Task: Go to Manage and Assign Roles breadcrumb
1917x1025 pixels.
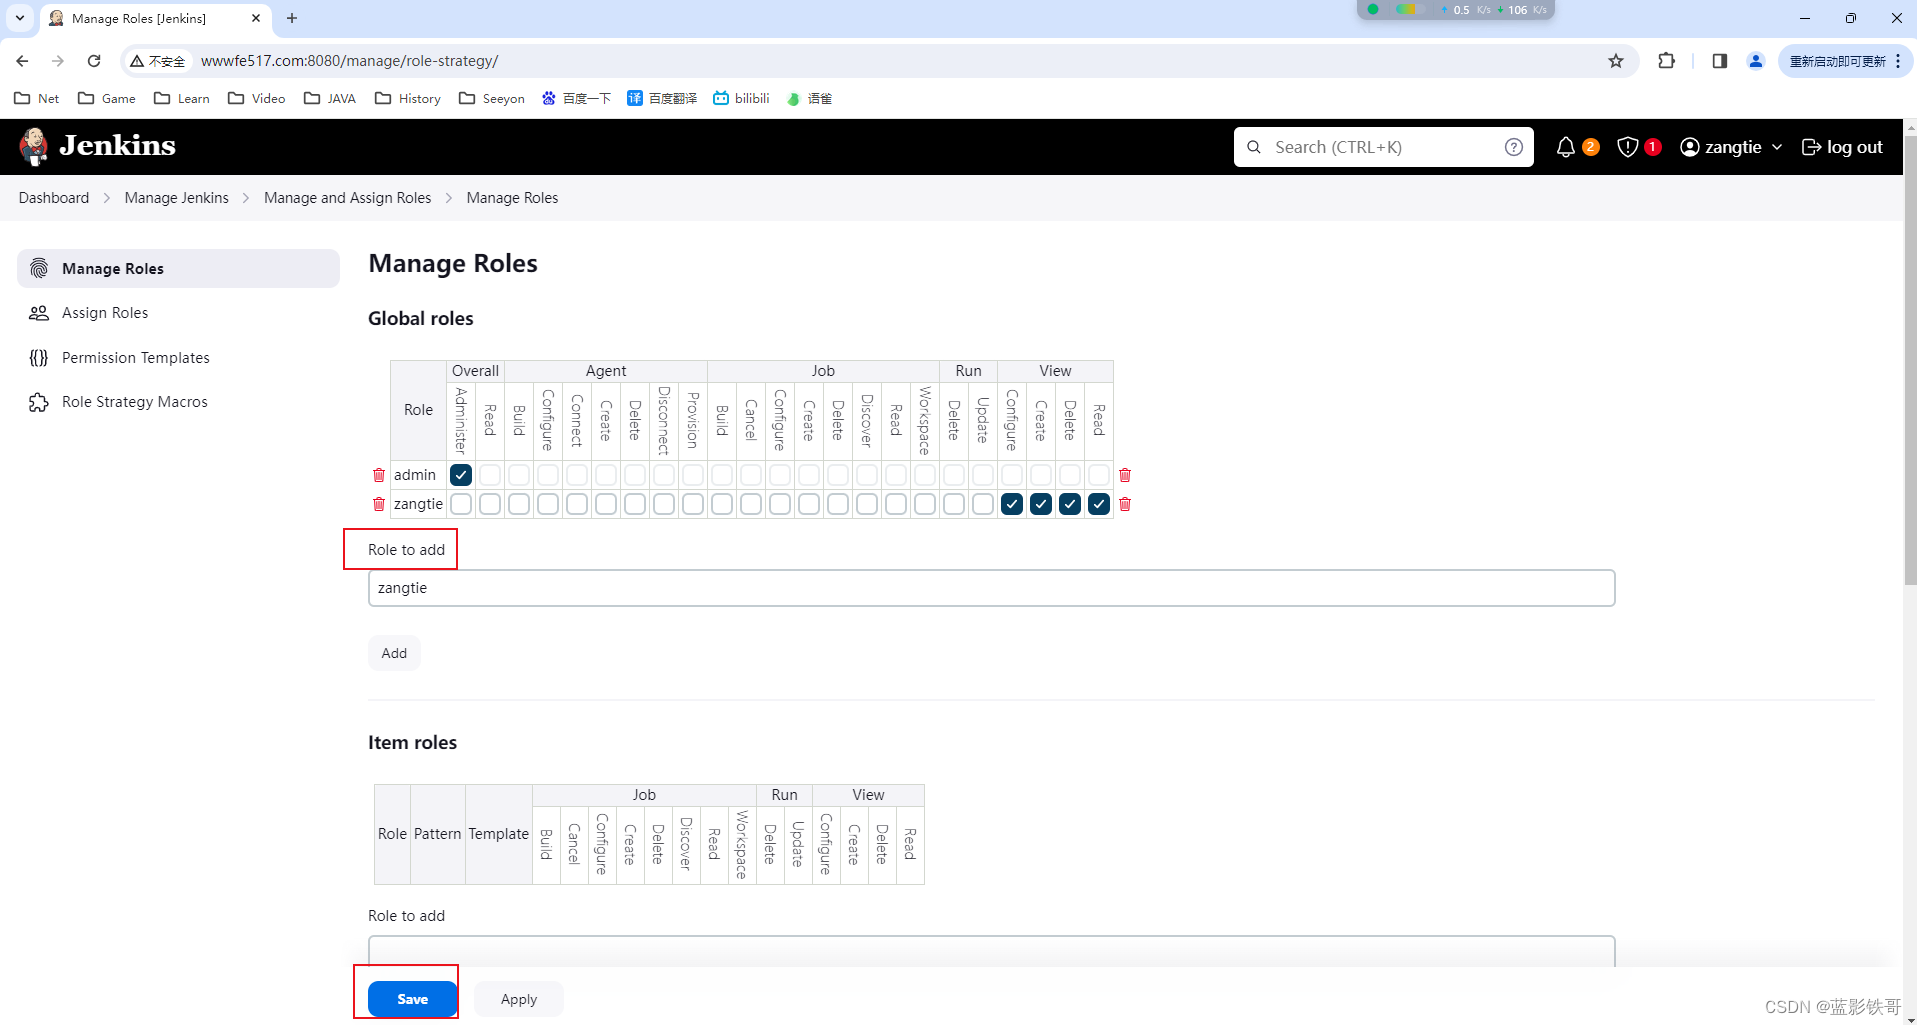Action: click(348, 198)
